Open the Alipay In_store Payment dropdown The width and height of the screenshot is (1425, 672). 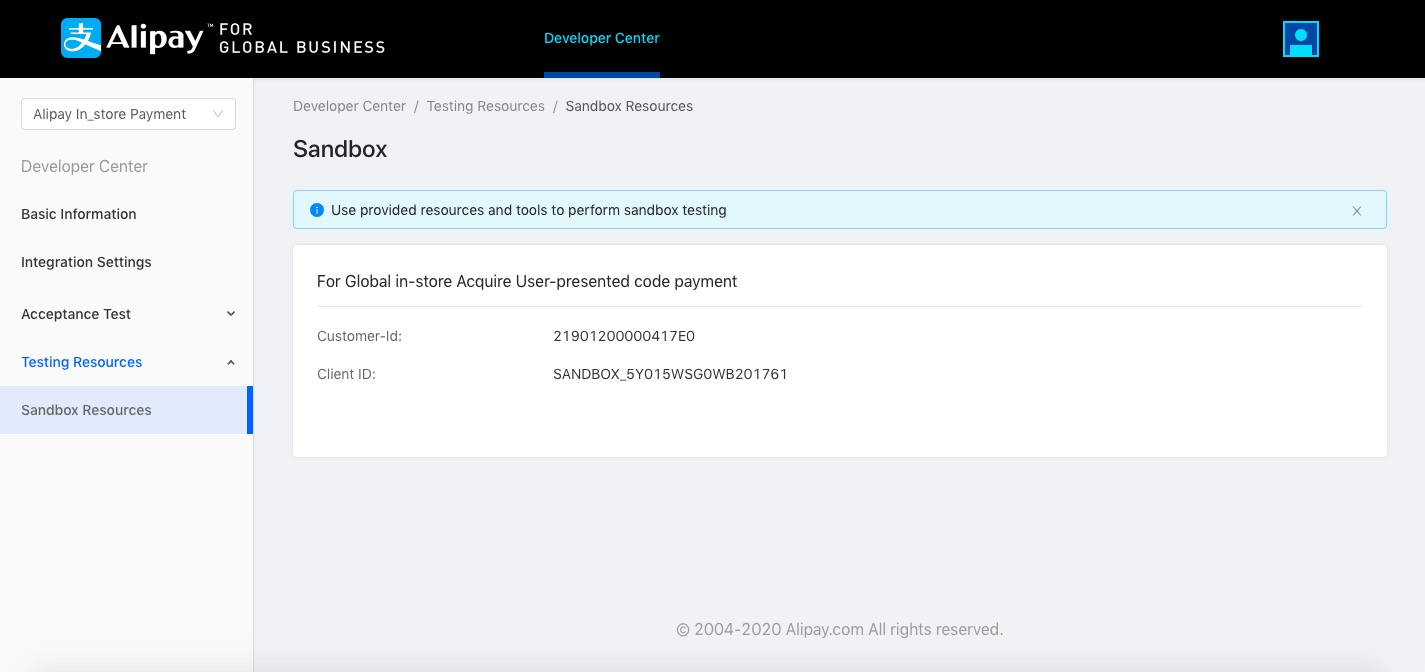click(x=128, y=114)
